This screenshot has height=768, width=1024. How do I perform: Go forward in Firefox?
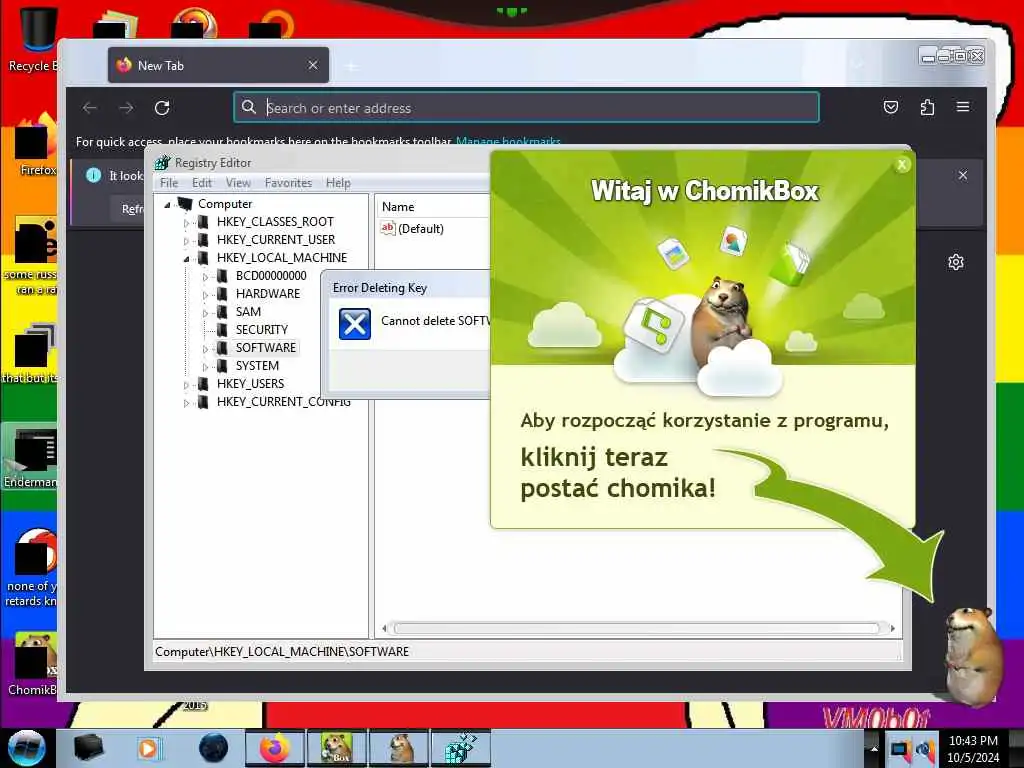pos(126,108)
